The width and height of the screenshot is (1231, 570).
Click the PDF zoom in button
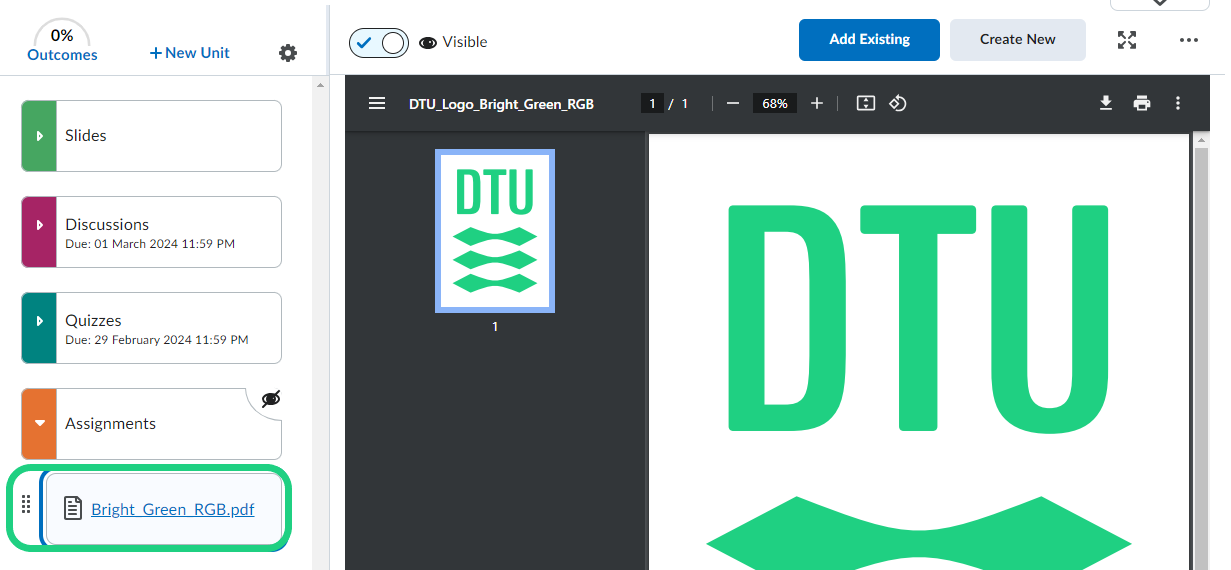(817, 103)
